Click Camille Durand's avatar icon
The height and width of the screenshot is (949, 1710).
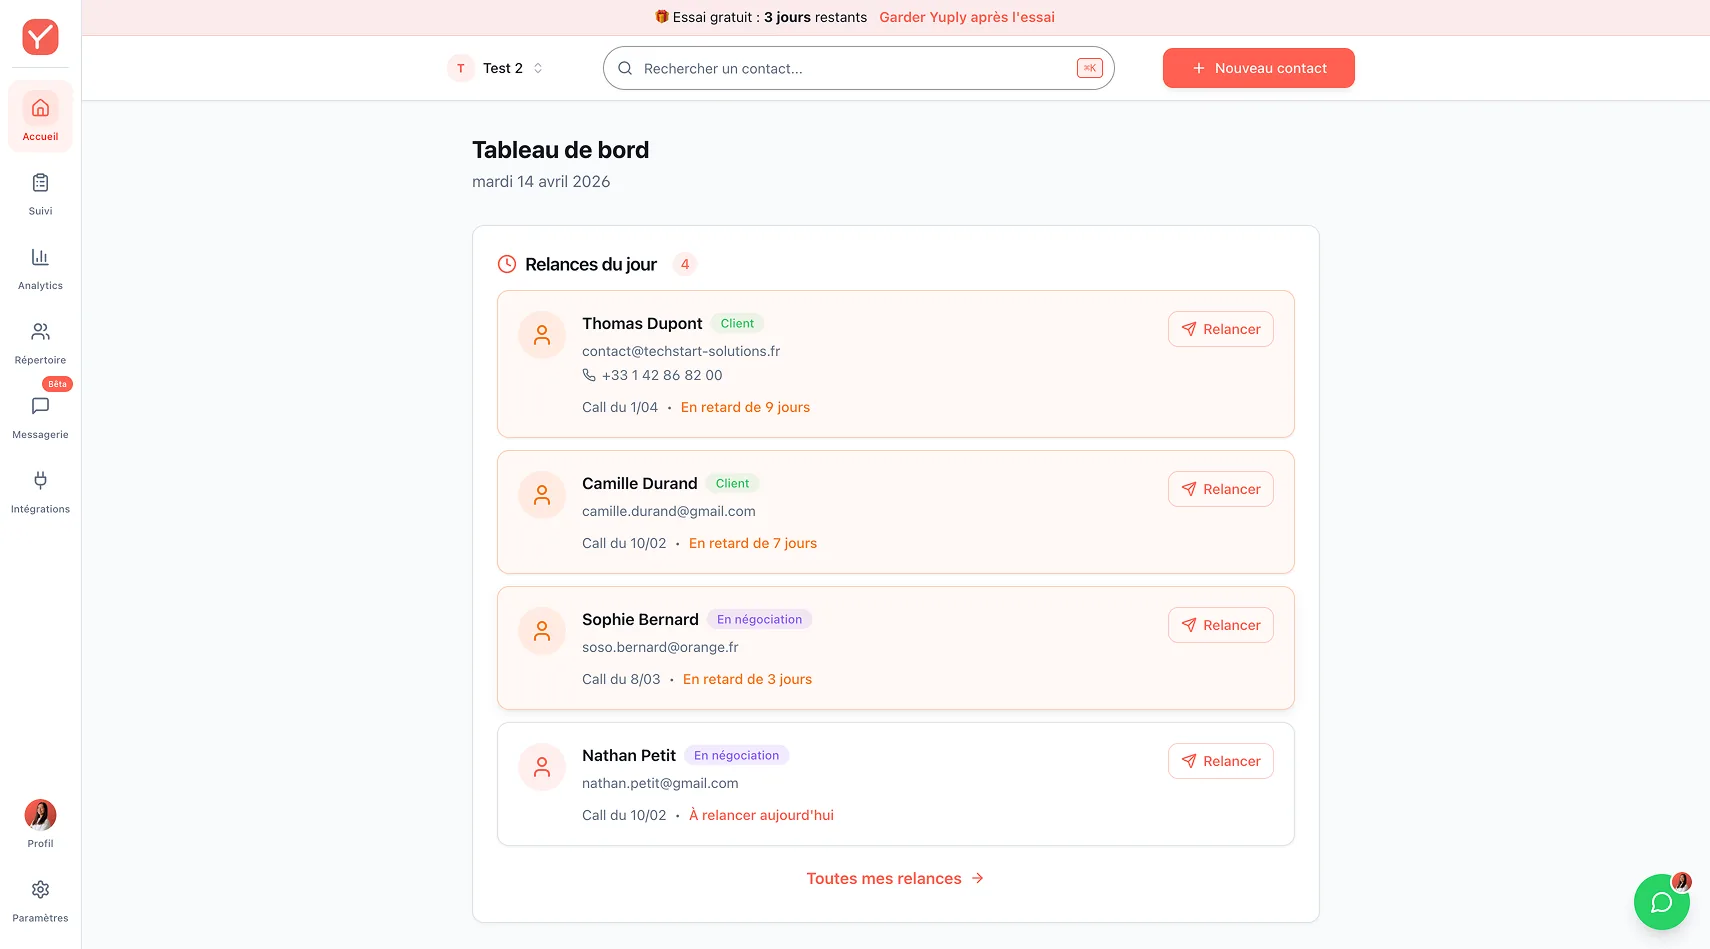click(x=542, y=495)
